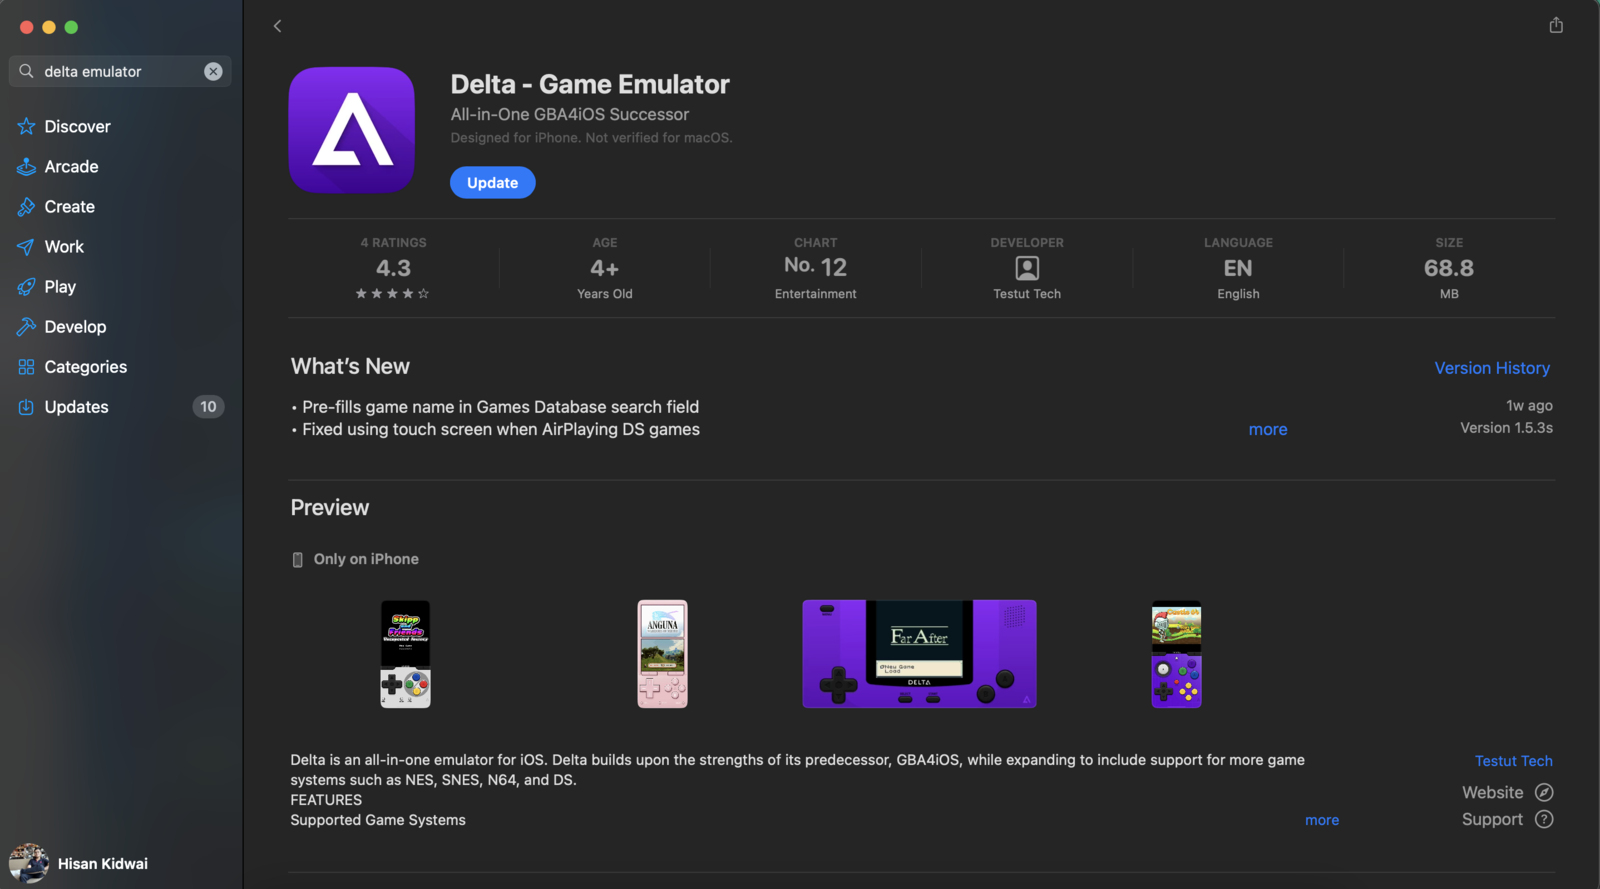Click the Testut Tech developer link
Viewport: 1600px width, 889px height.
(1513, 761)
